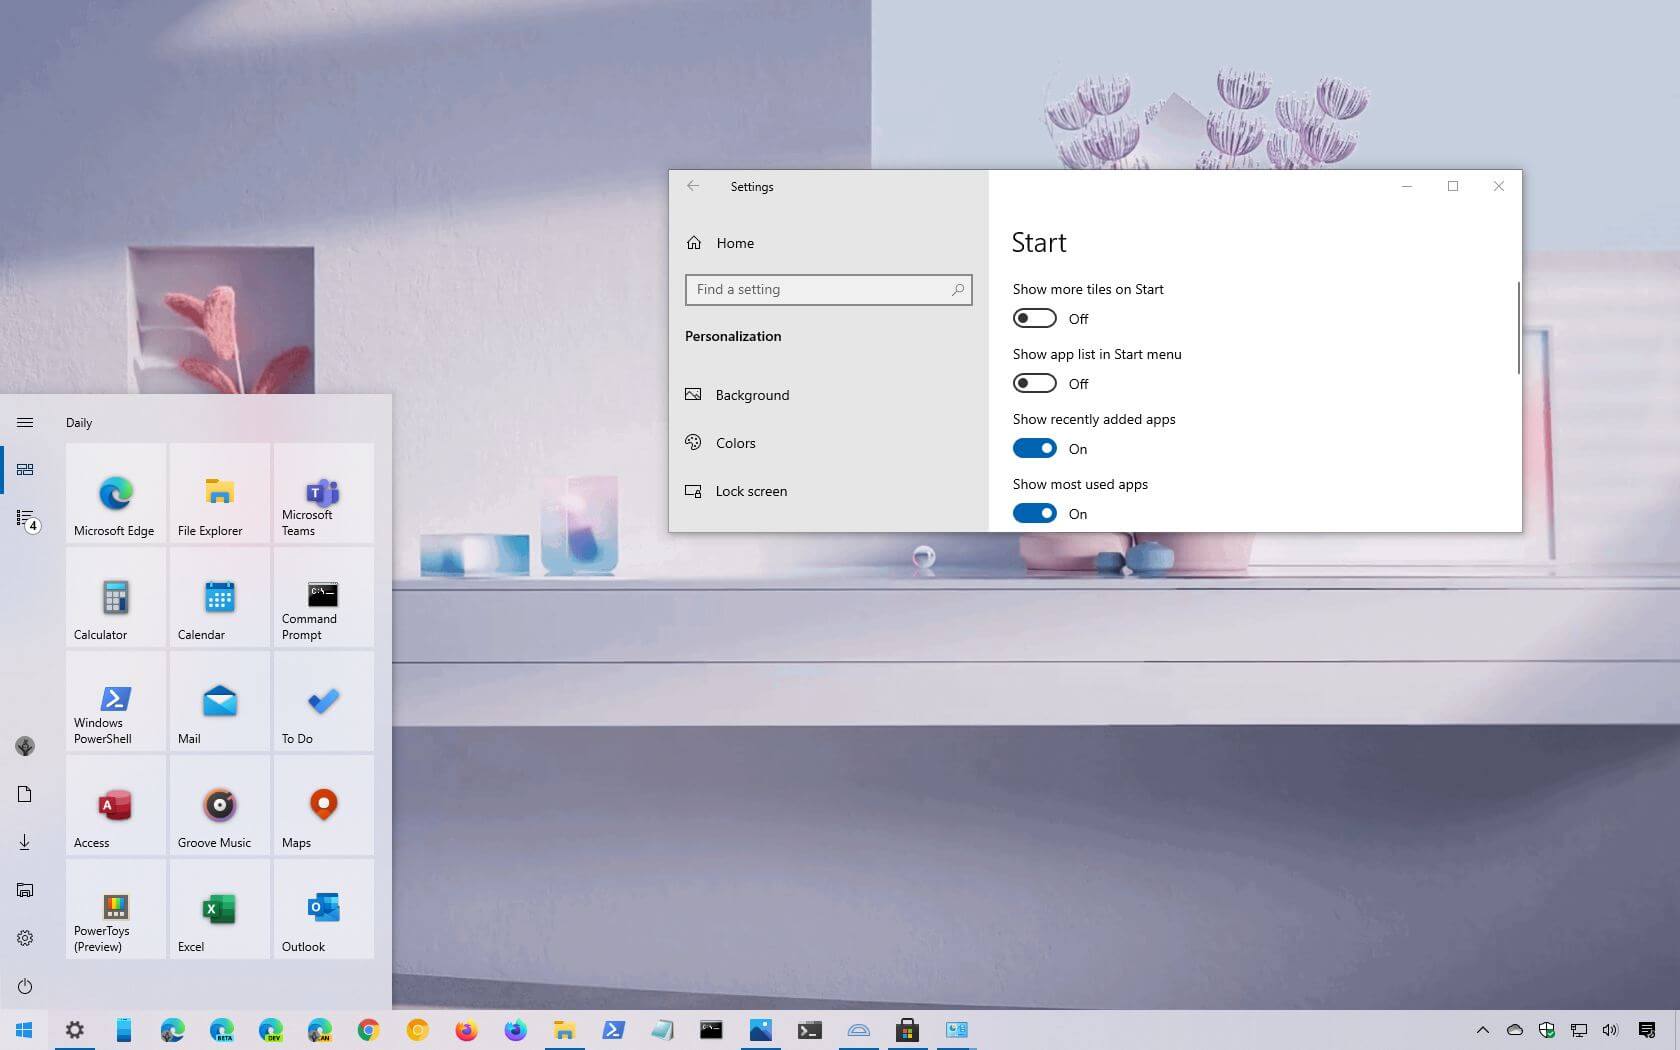Click the Settings window vertical scrollbar
This screenshot has width=1680, height=1050.
[1518, 328]
